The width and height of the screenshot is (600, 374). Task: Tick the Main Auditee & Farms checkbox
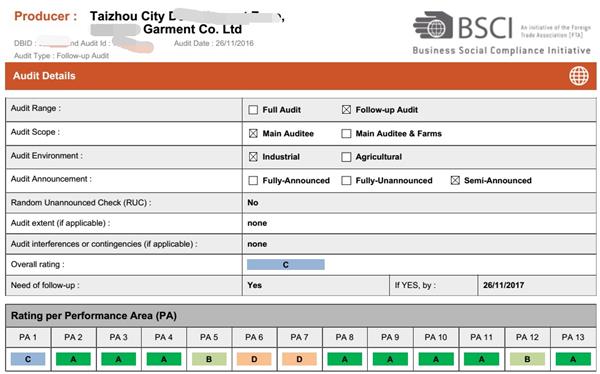(346, 134)
